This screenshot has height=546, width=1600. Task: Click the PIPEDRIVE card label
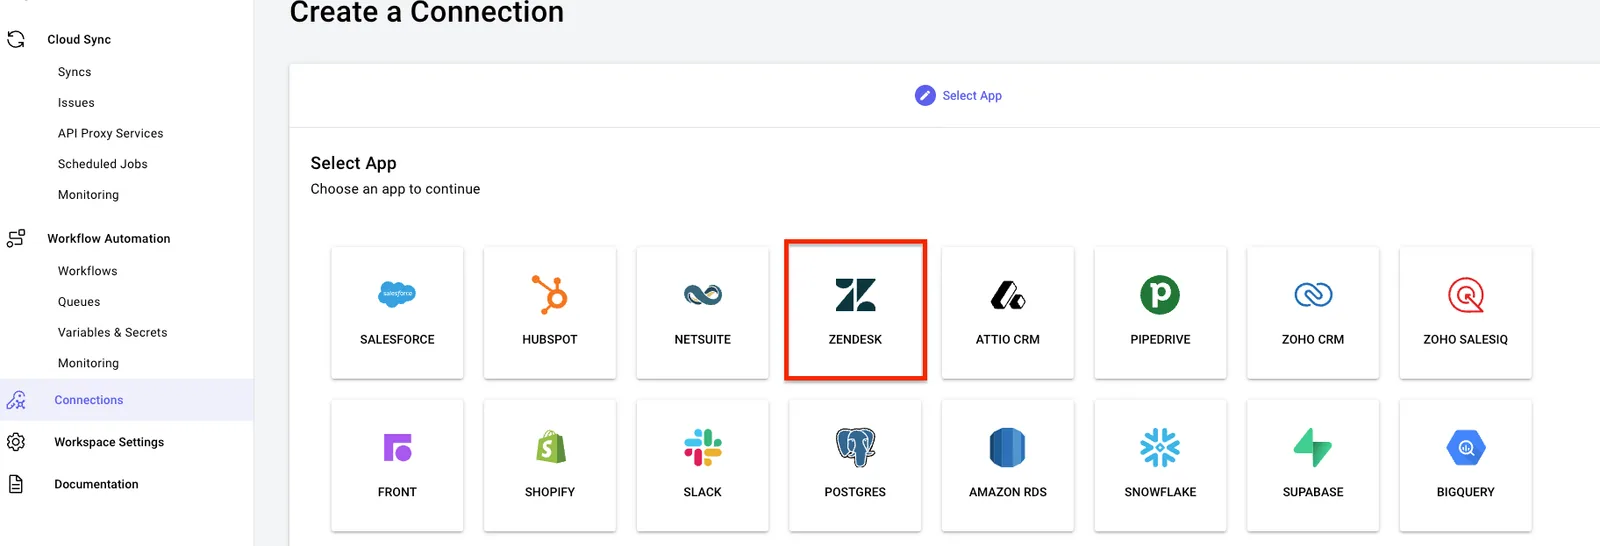coord(1160,340)
